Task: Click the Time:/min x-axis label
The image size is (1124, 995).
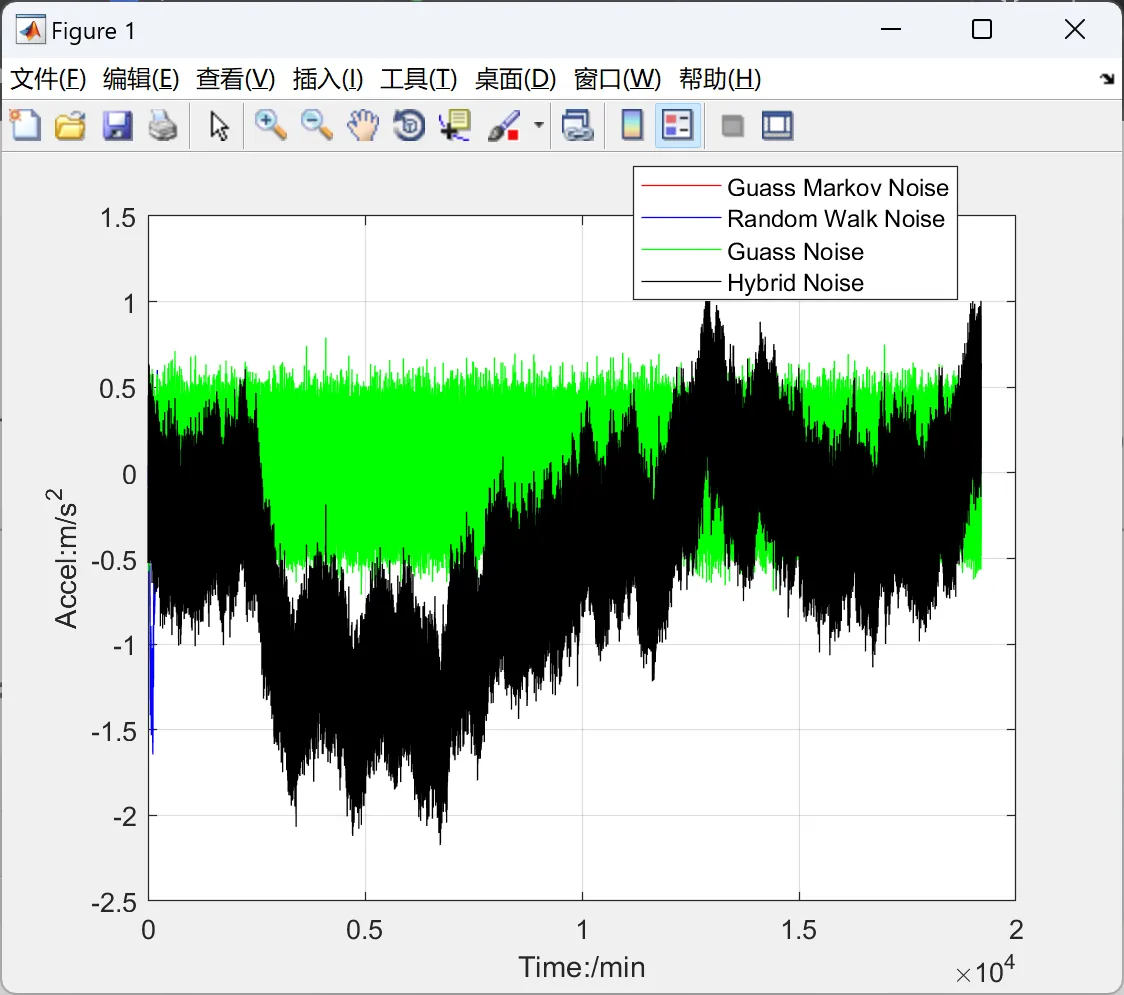Action: (x=581, y=967)
